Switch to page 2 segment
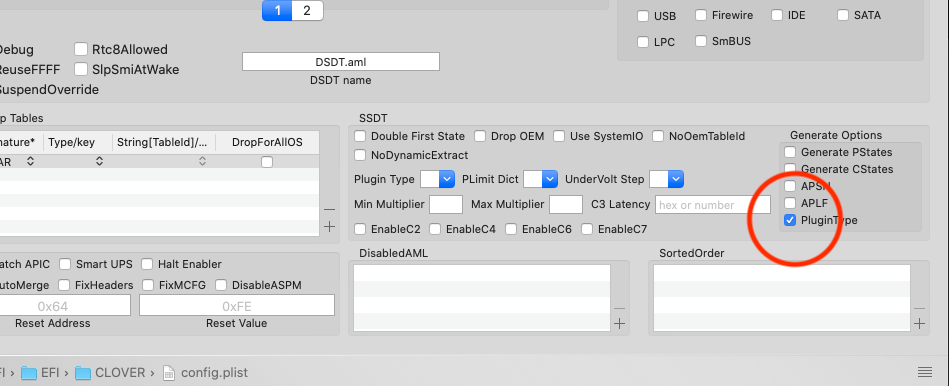The width and height of the screenshot is (949, 386). tap(307, 11)
